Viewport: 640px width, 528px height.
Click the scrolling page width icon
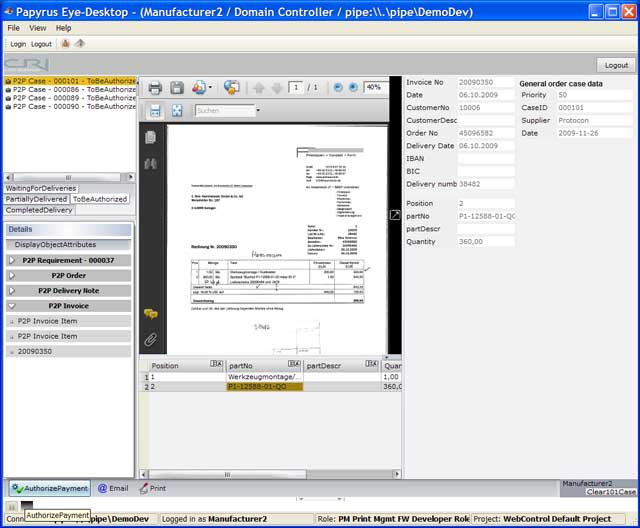[155, 111]
